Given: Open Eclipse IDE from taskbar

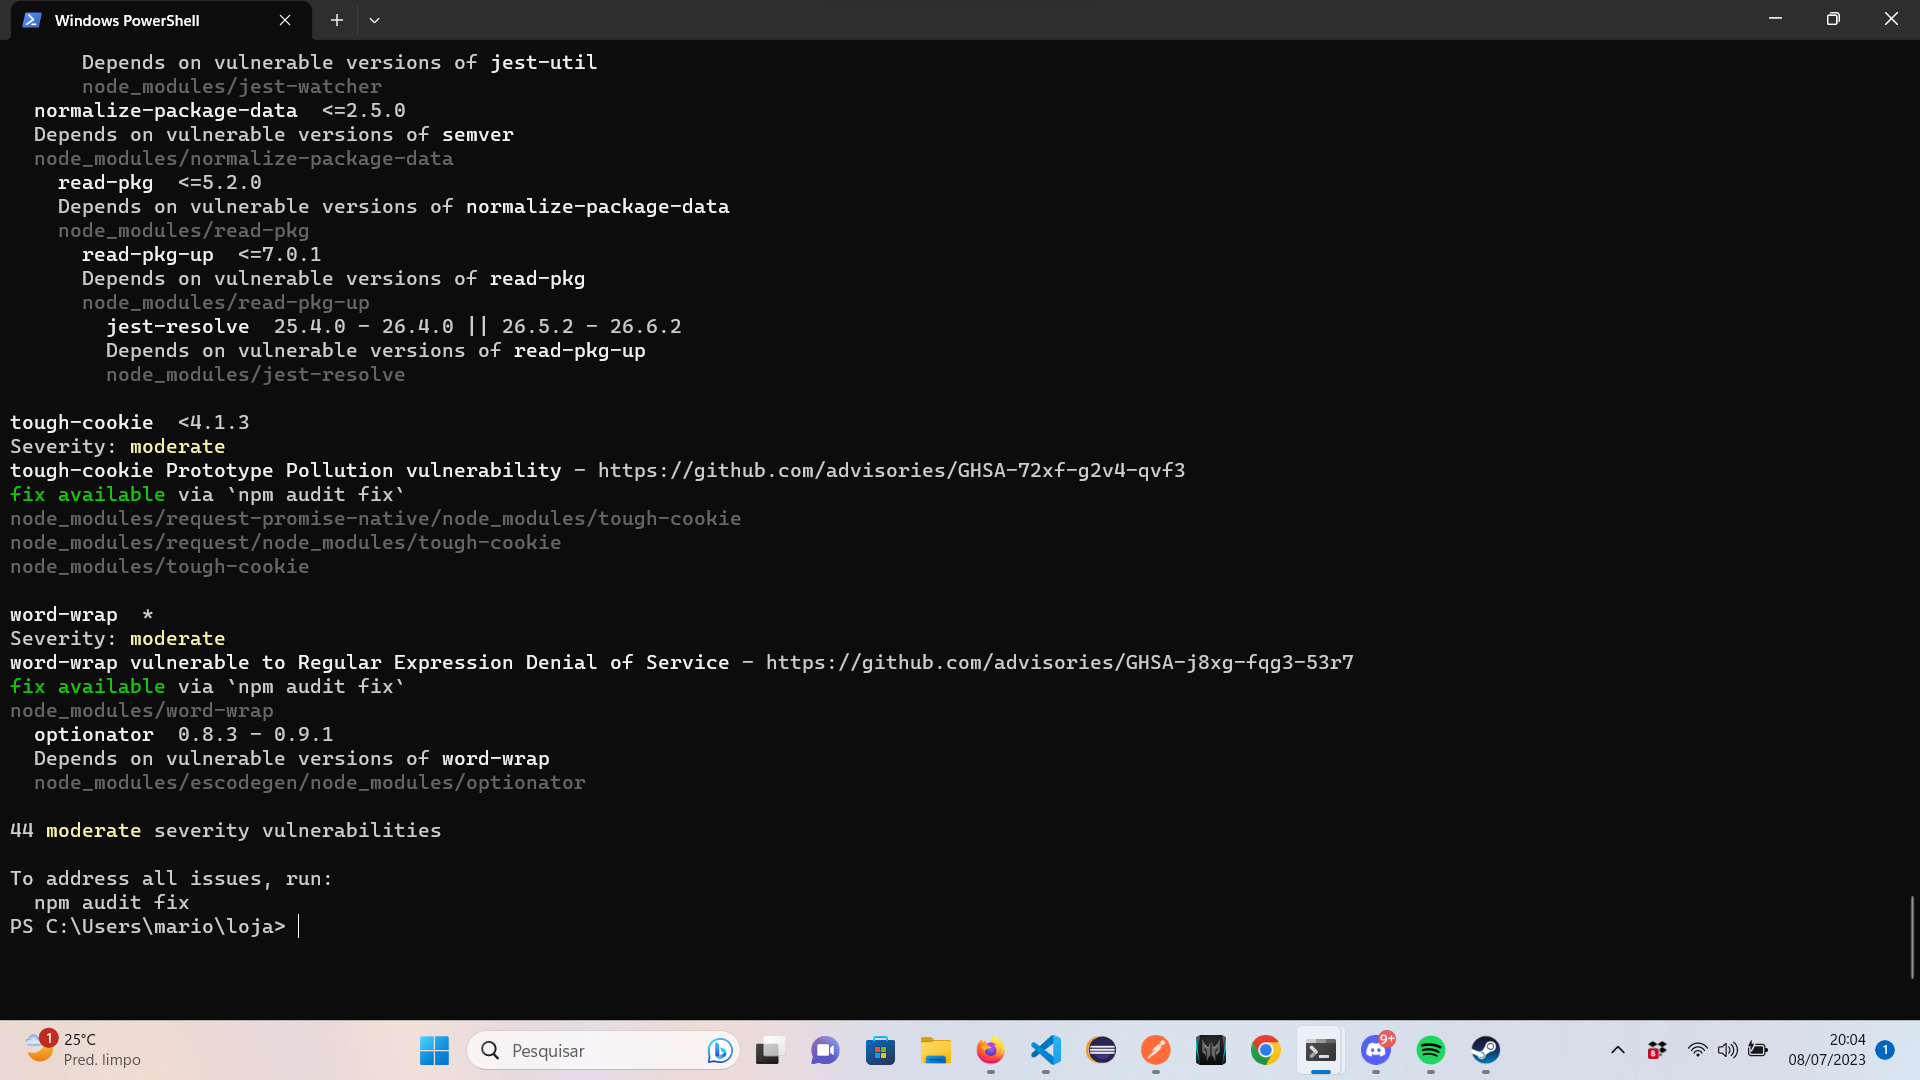Looking at the screenshot, I should 1101,1050.
